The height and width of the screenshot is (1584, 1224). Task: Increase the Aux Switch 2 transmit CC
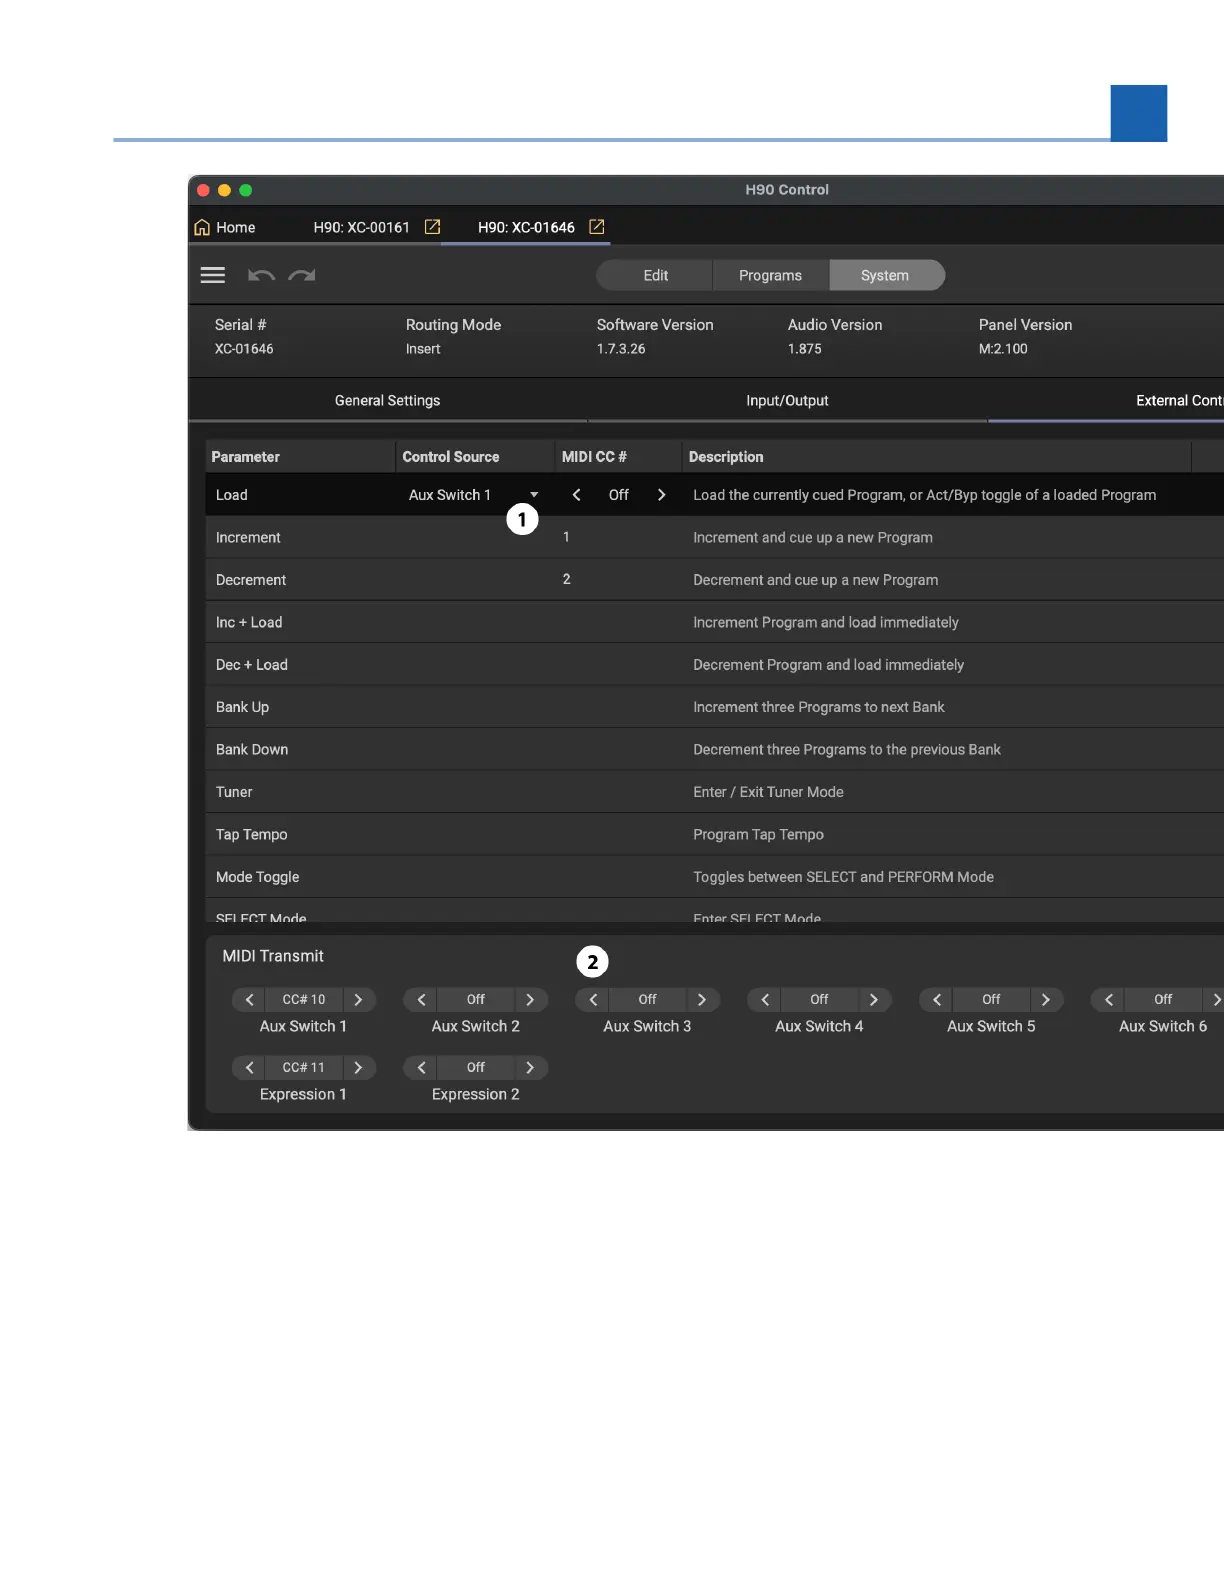530,1000
